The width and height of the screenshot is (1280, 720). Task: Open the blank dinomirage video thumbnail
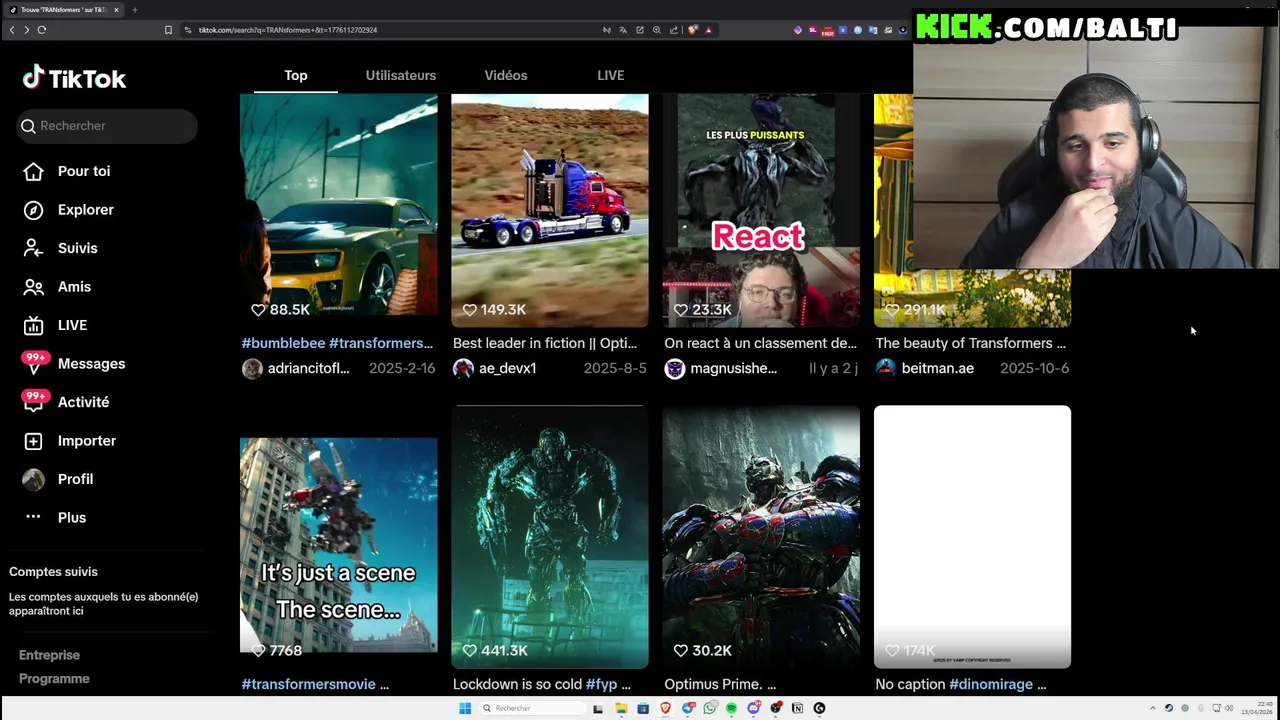972,537
